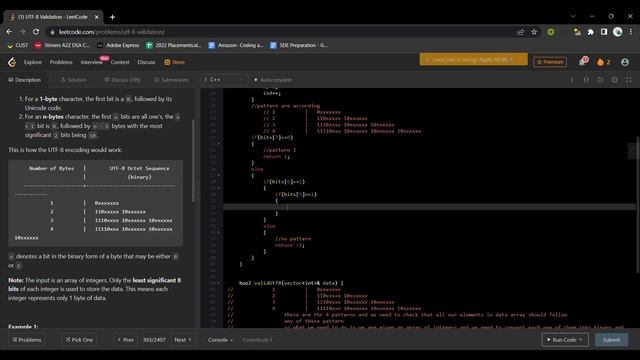This screenshot has width=640, height=360.
Task: Go back in browser
Action: [9, 32]
